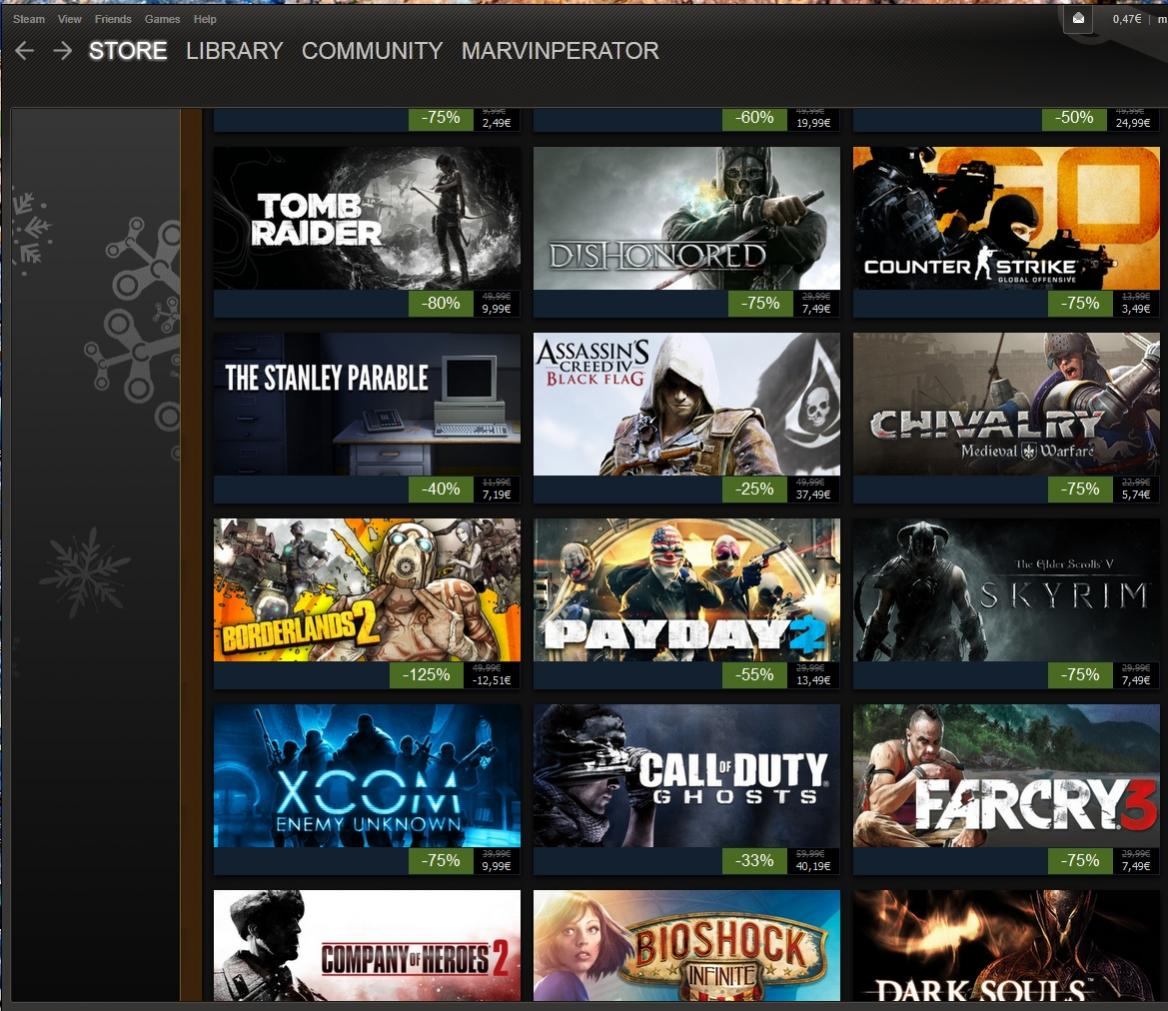Open the BioShock Infinite tile
This screenshot has width=1168, height=1011.
click(687, 945)
